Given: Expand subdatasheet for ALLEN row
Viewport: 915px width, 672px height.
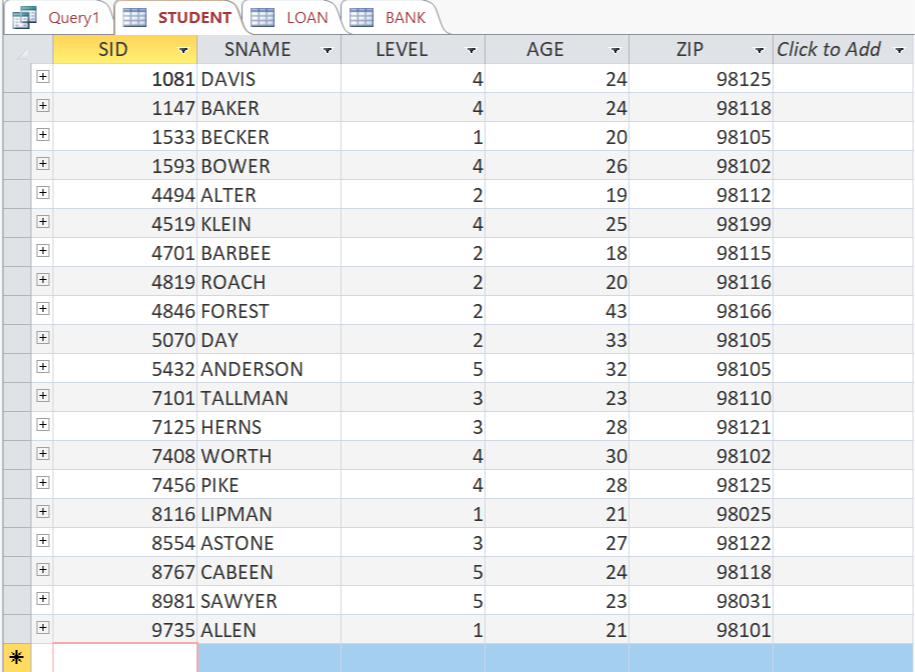Looking at the screenshot, I should pyautogui.click(x=43, y=628).
